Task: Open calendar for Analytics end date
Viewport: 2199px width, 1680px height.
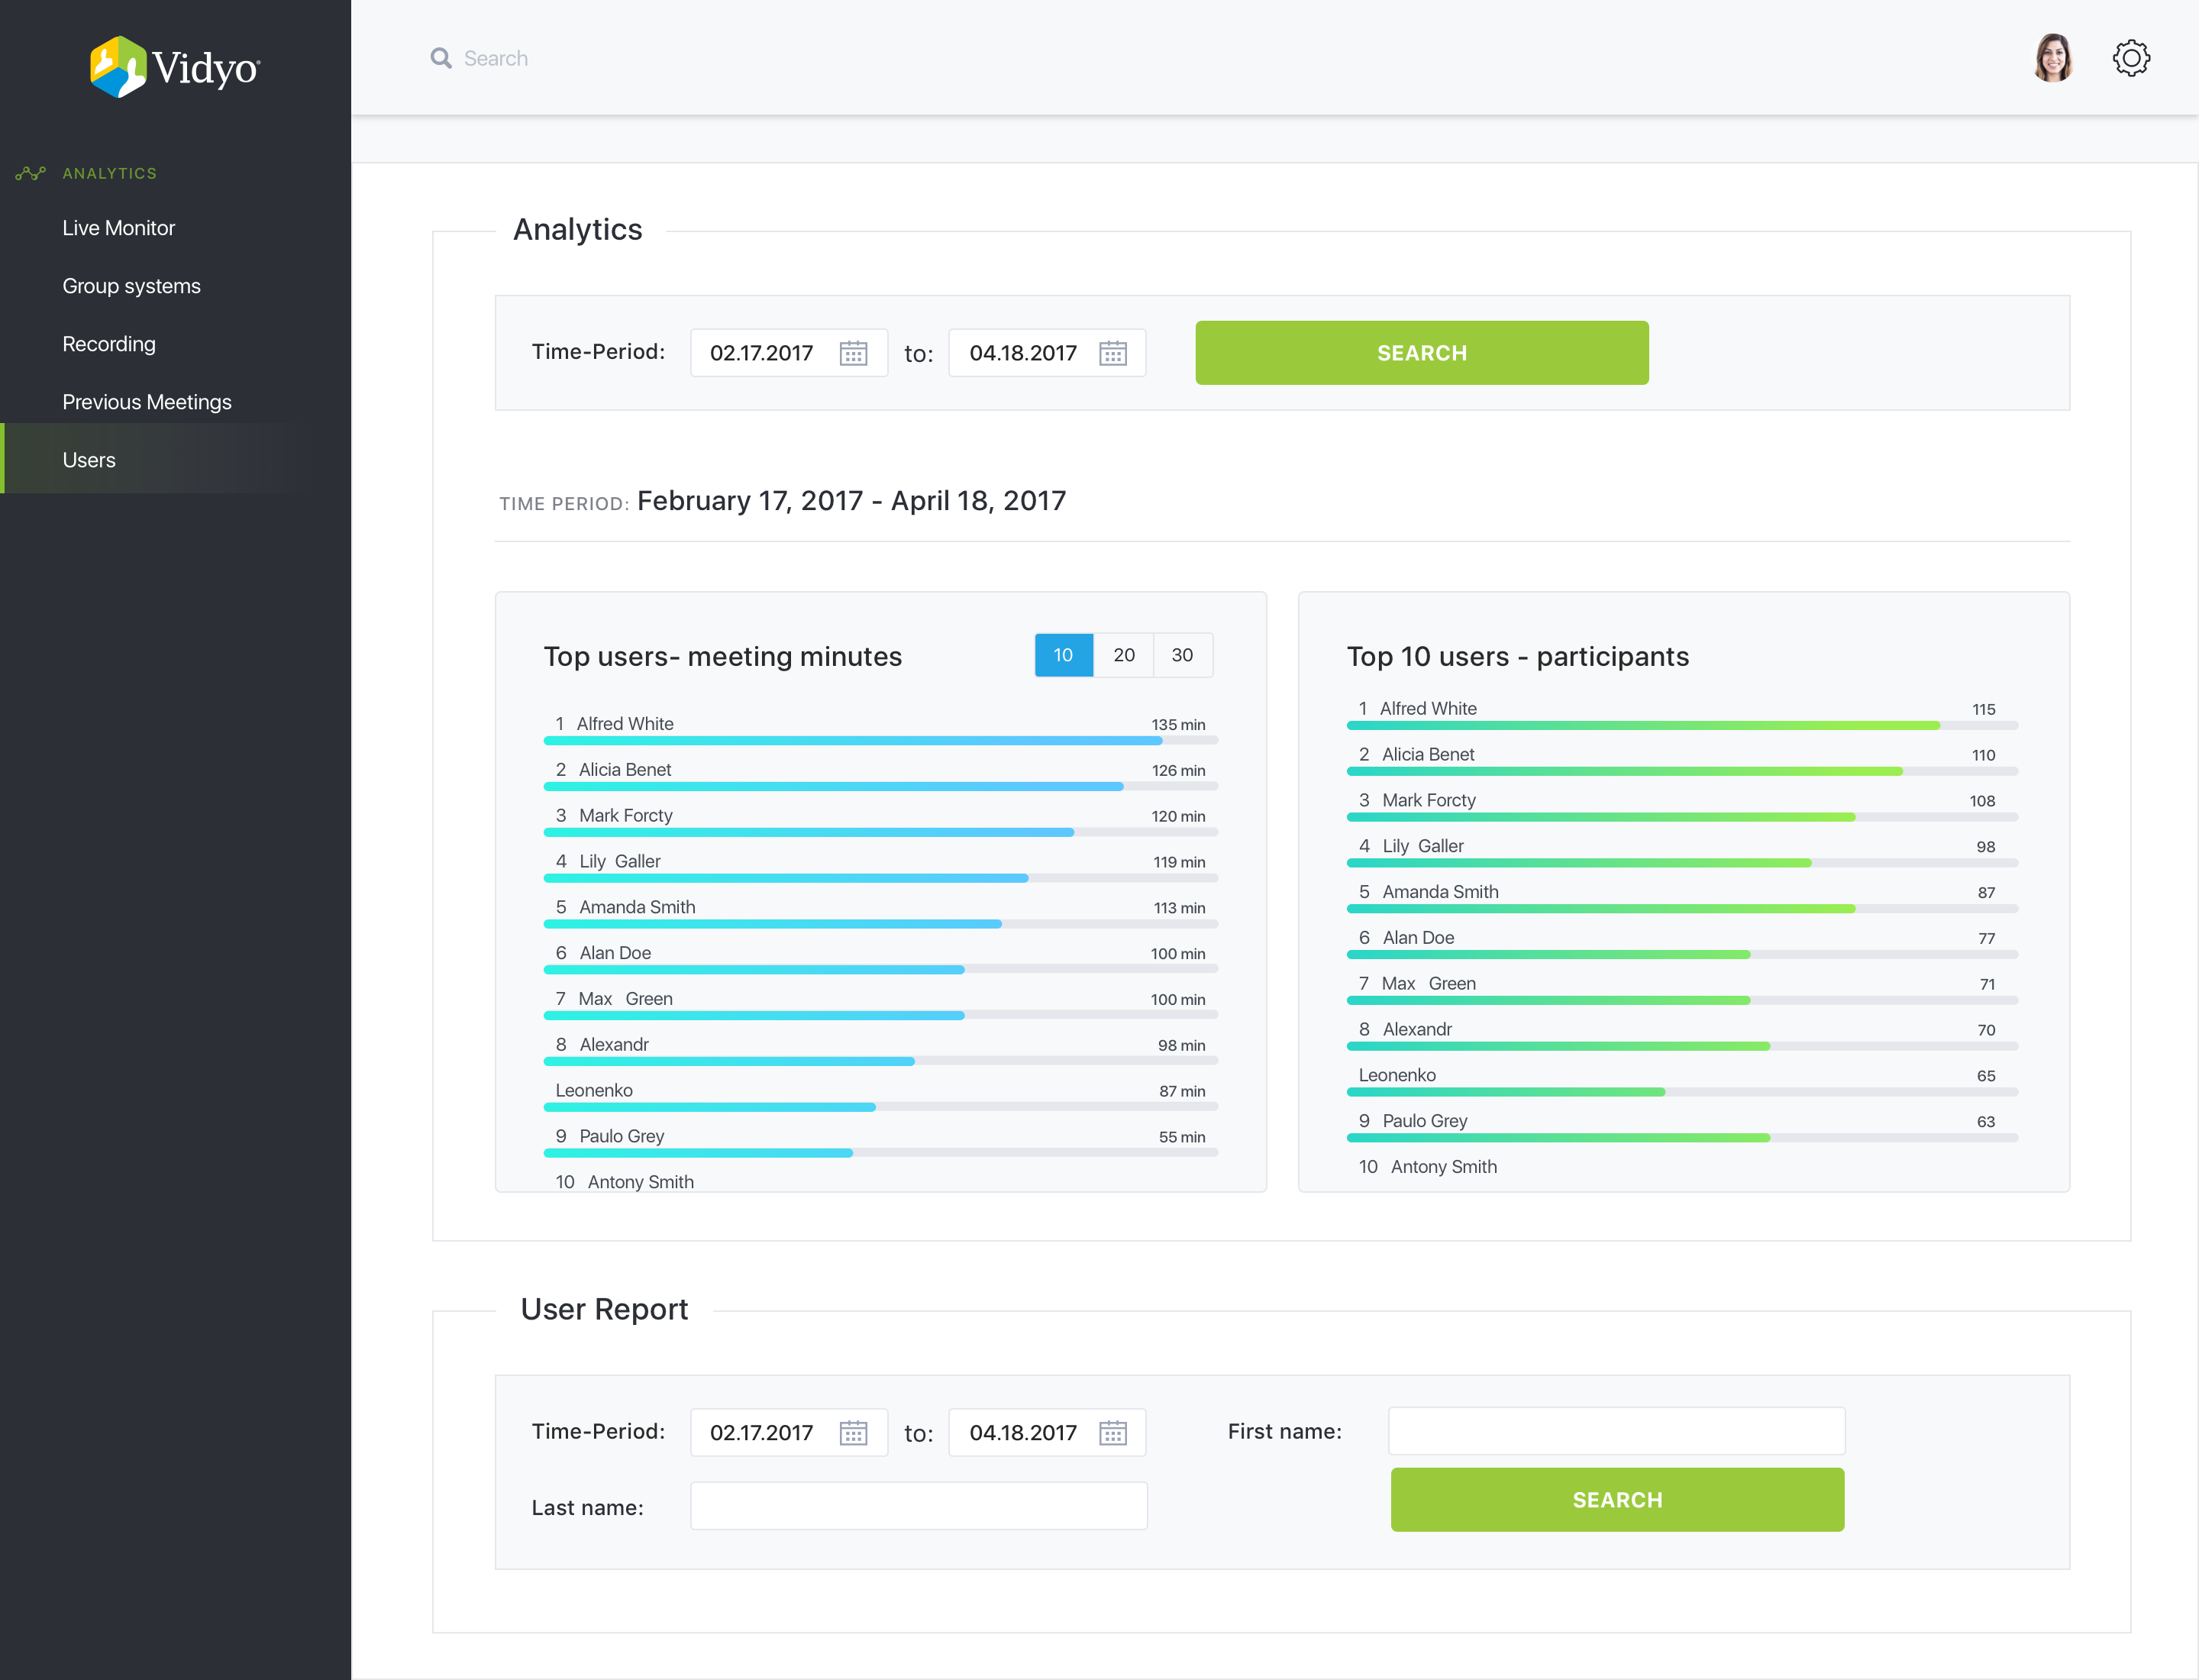Action: (1113, 353)
